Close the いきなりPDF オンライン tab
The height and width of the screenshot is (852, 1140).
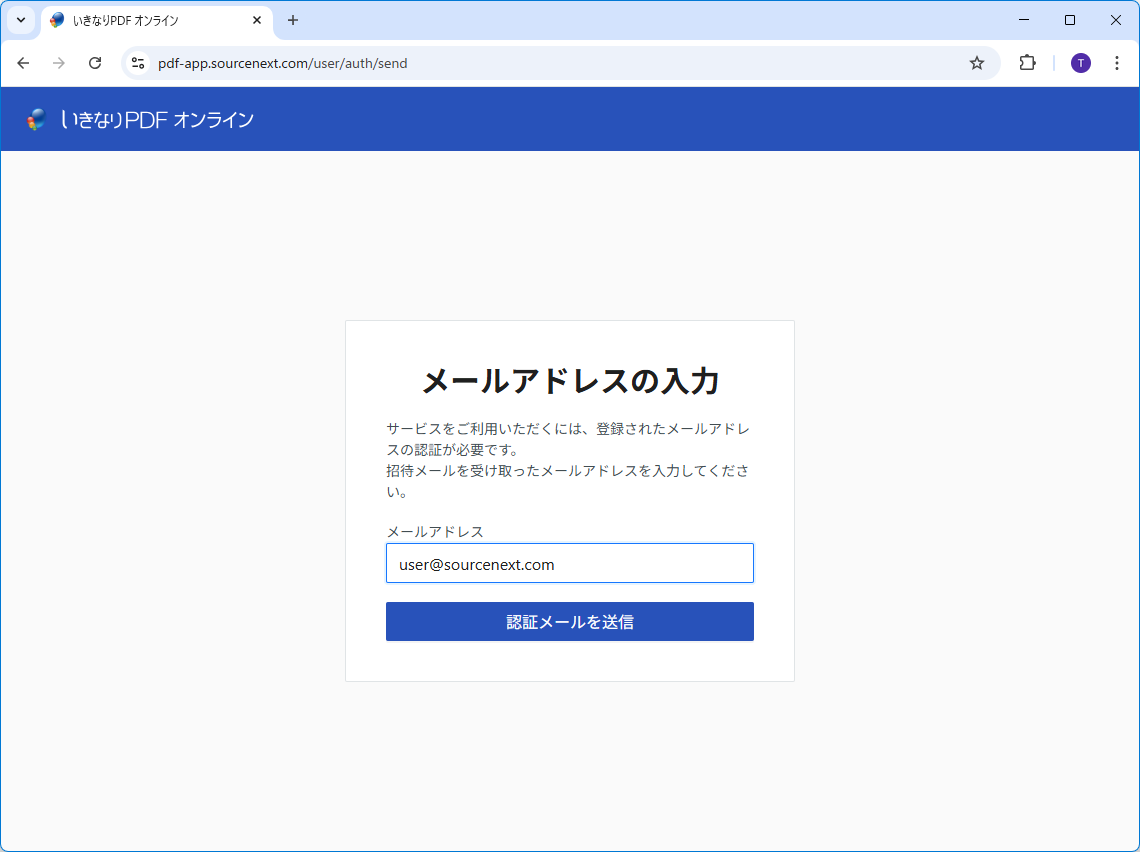coord(257,20)
